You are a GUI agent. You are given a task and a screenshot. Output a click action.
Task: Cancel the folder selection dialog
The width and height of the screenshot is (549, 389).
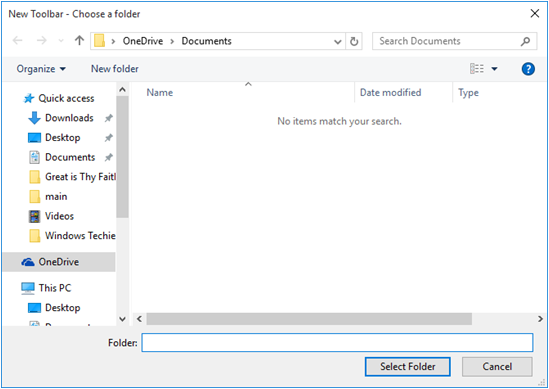point(497,367)
